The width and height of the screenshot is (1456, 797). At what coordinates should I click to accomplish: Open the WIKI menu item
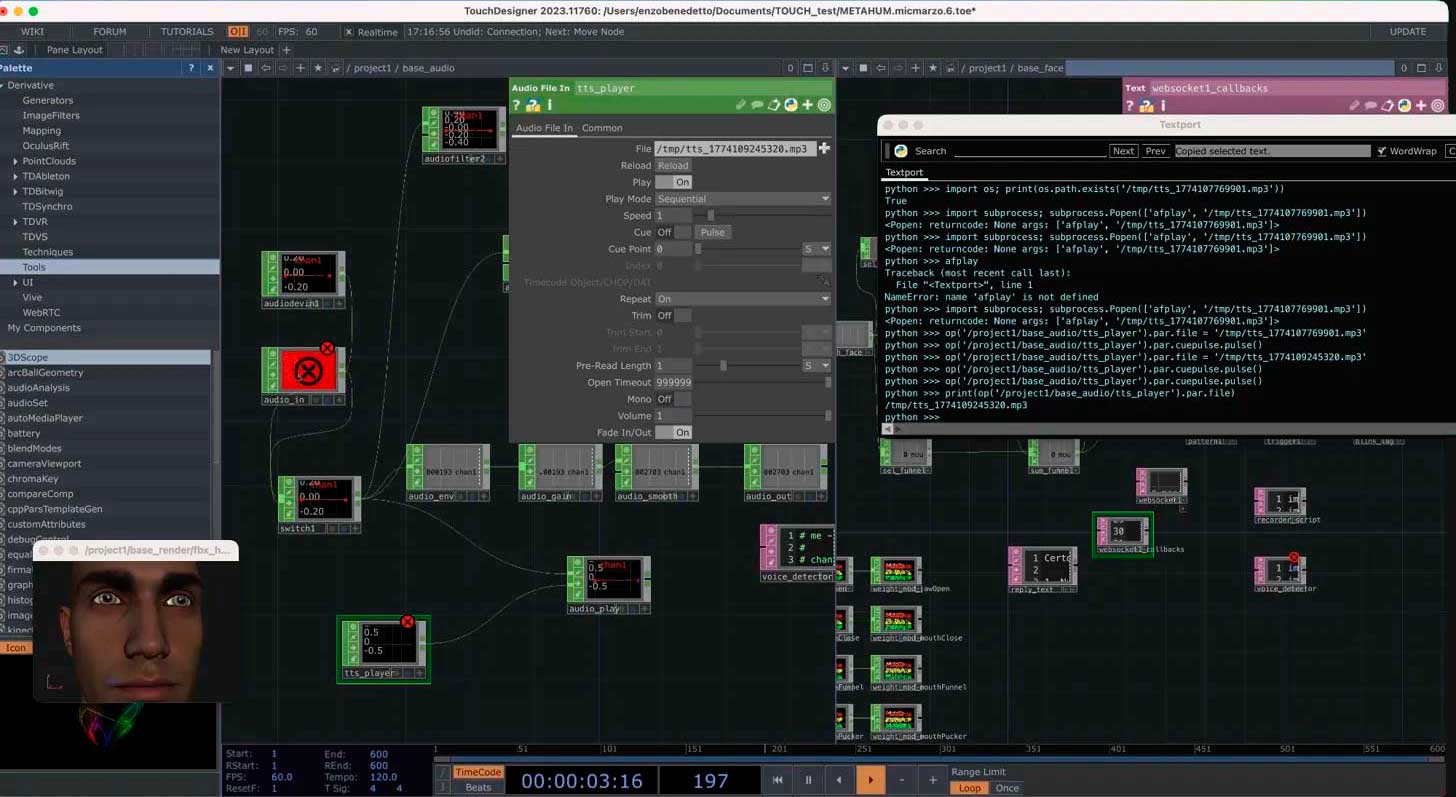[32, 32]
